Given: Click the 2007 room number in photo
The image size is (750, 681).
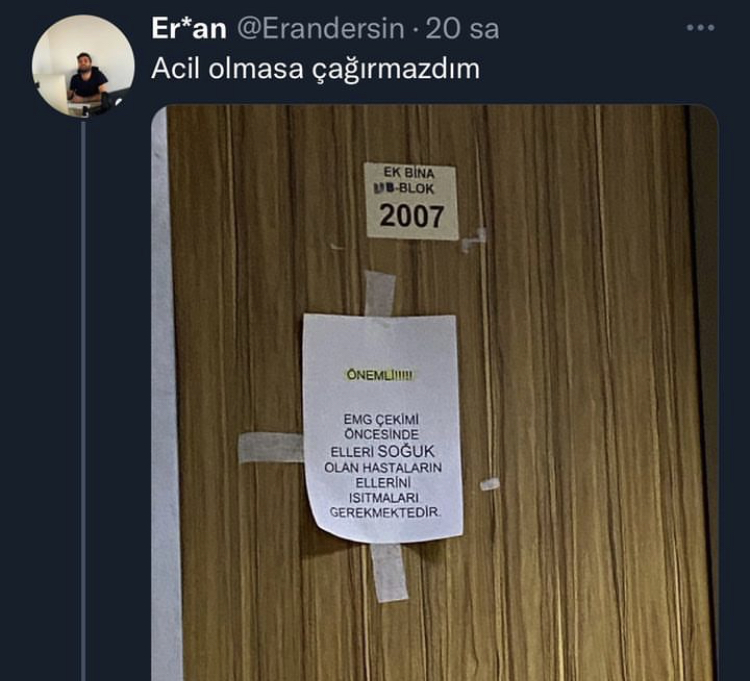Looking at the screenshot, I should pyautogui.click(x=412, y=216).
